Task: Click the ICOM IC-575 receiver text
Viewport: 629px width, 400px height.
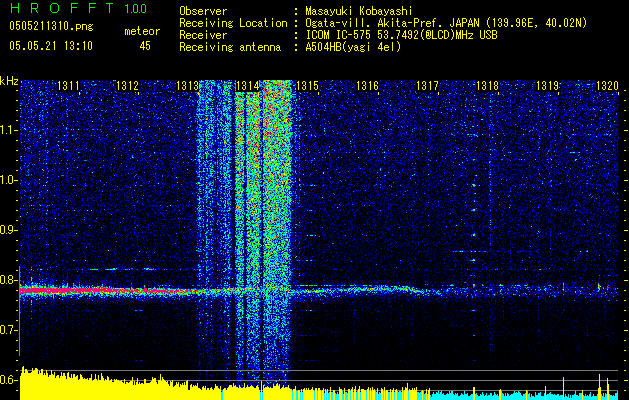Action: coord(401,35)
